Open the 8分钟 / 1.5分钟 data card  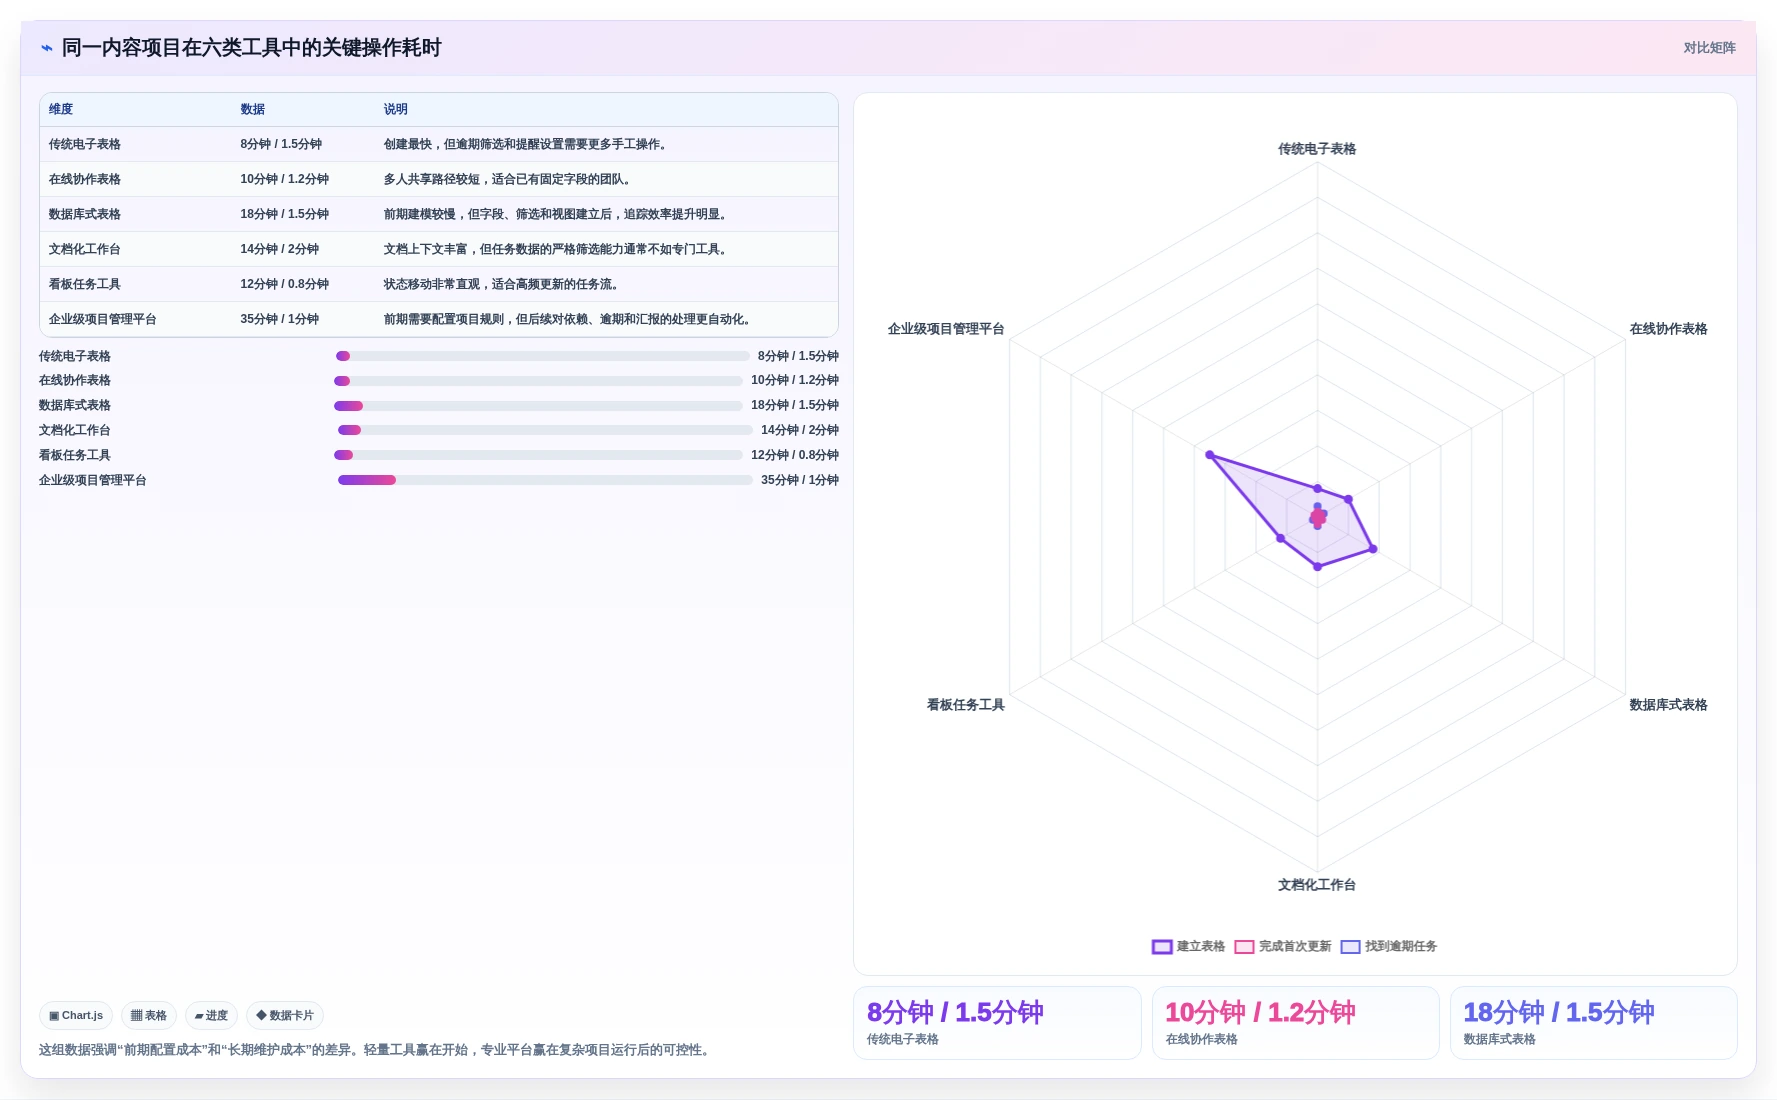(x=997, y=1023)
